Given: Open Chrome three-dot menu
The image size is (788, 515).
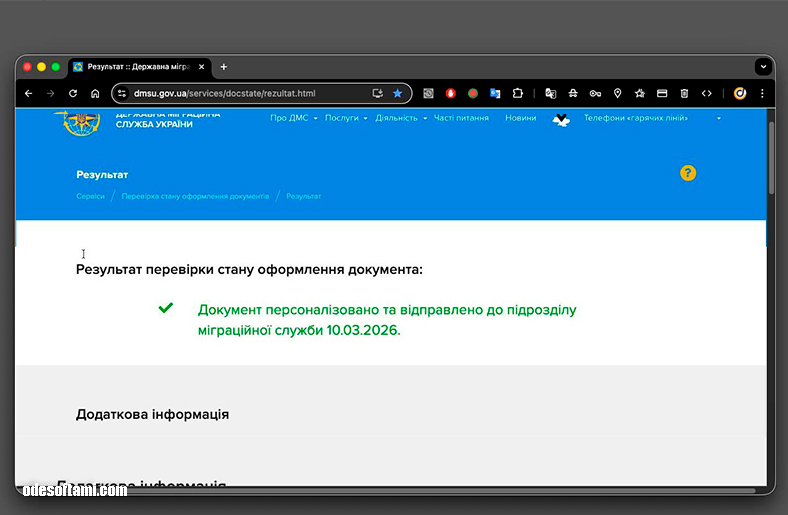Looking at the screenshot, I should (762, 93).
